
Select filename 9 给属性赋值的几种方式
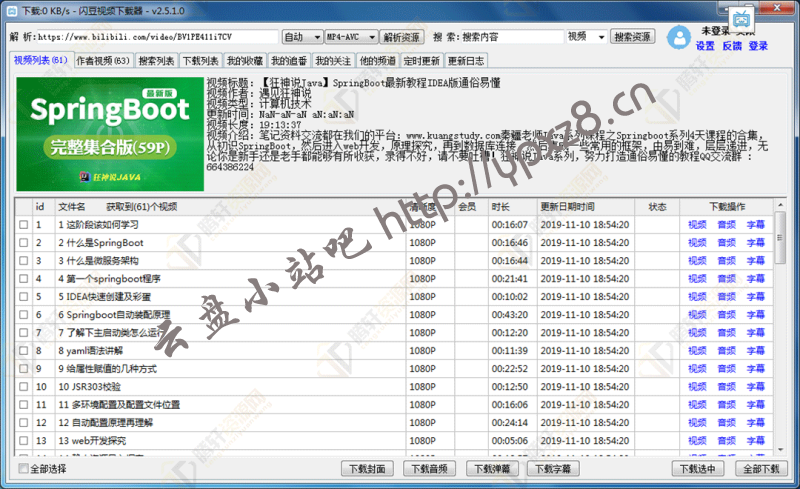108,369
